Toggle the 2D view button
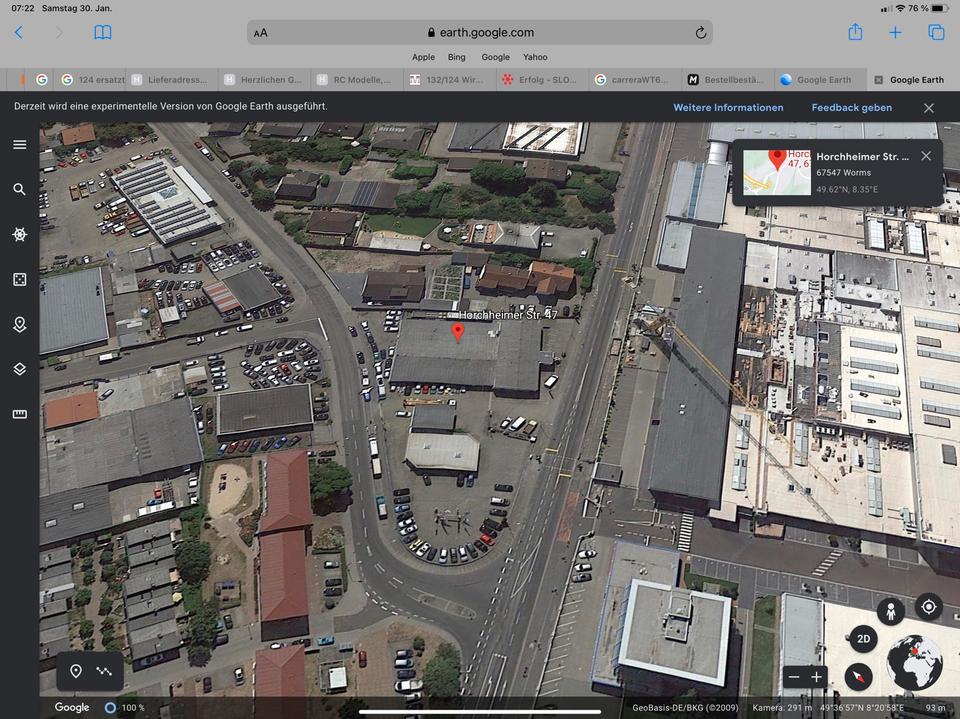This screenshot has height=719, width=960. click(x=864, y=639)
